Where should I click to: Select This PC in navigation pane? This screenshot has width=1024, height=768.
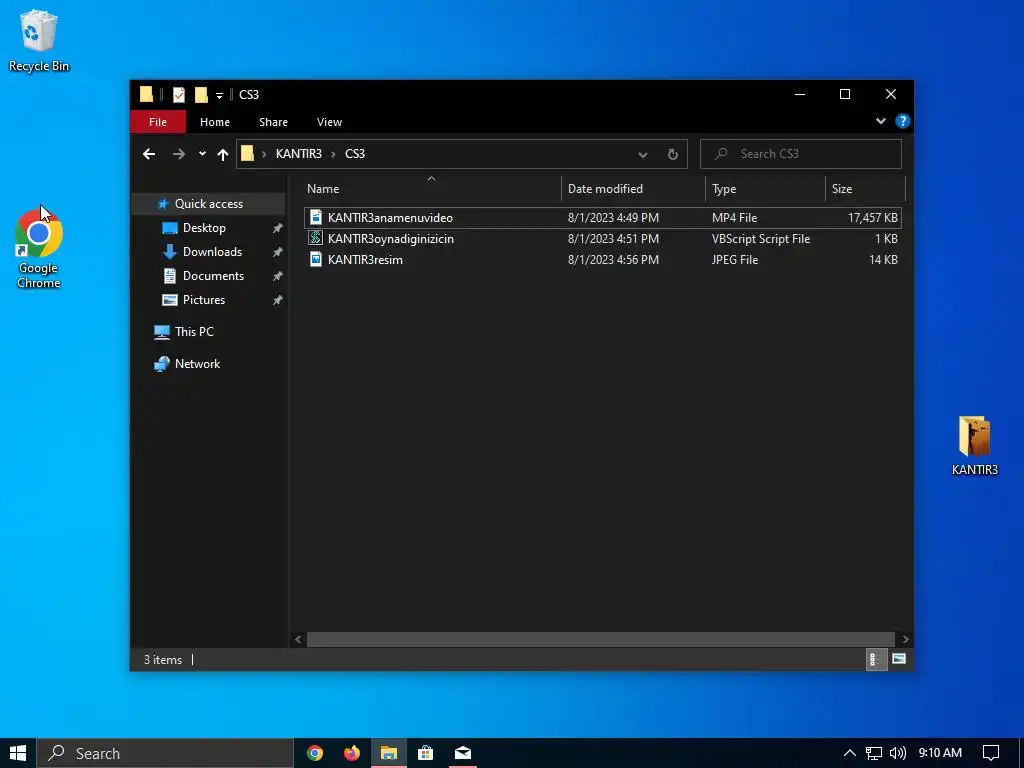pyautogui.click(x=194, y=332)
